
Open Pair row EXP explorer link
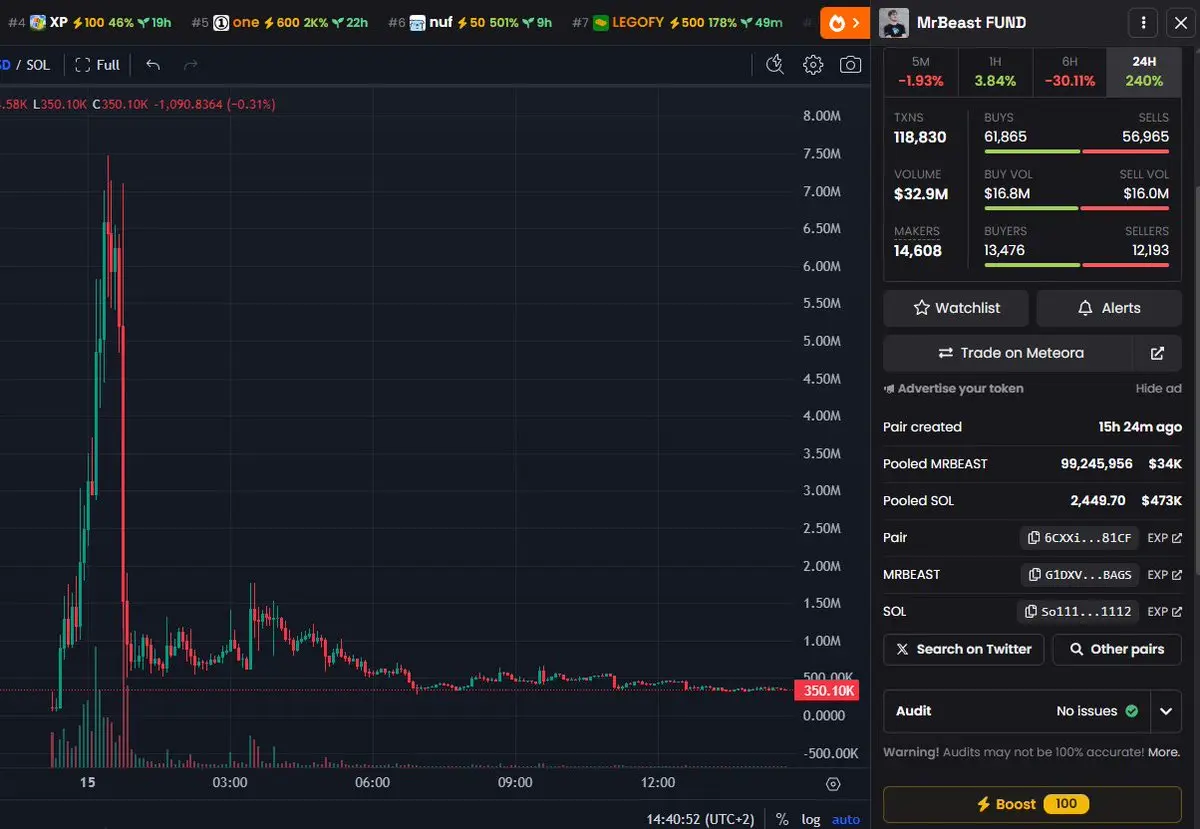[1164, 538]
